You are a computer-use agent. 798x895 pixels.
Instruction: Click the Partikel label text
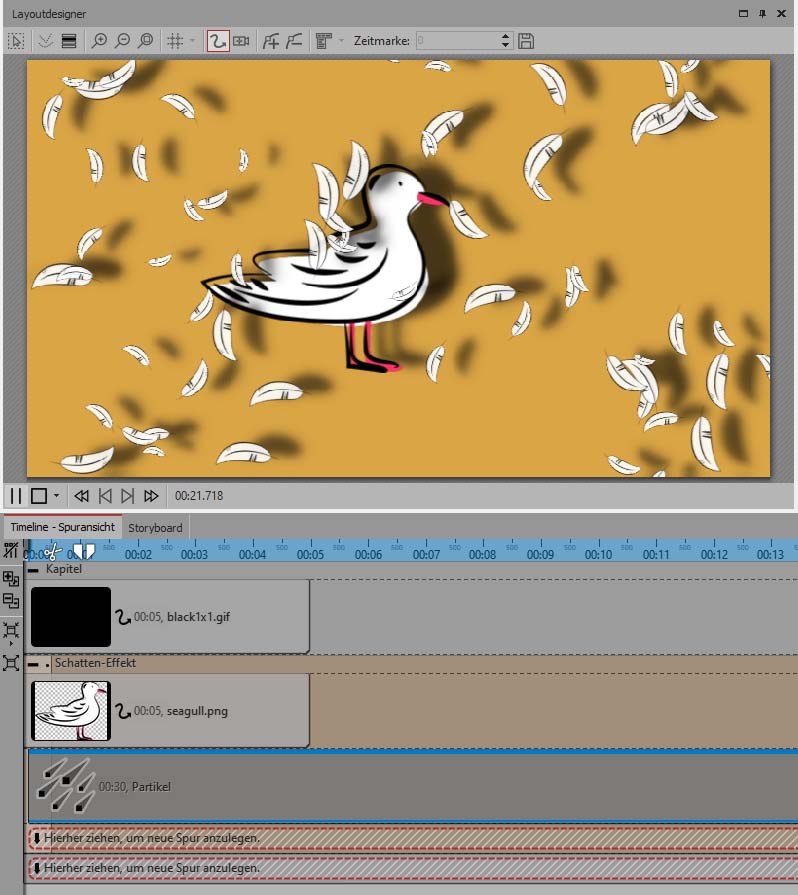coord(151,787)
